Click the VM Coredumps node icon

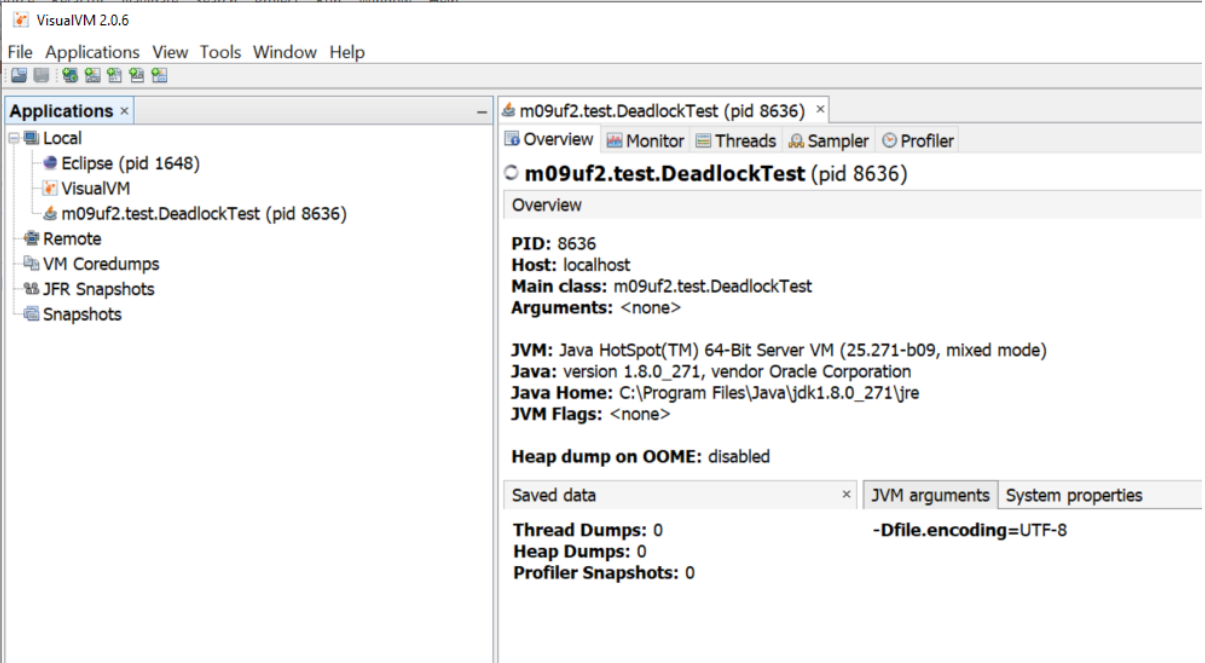click(x=31, y=264)
